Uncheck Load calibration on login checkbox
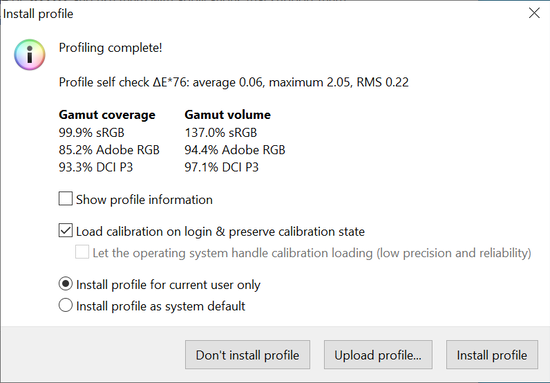This screenshot has width=550, height=383. tap(66, 230)
